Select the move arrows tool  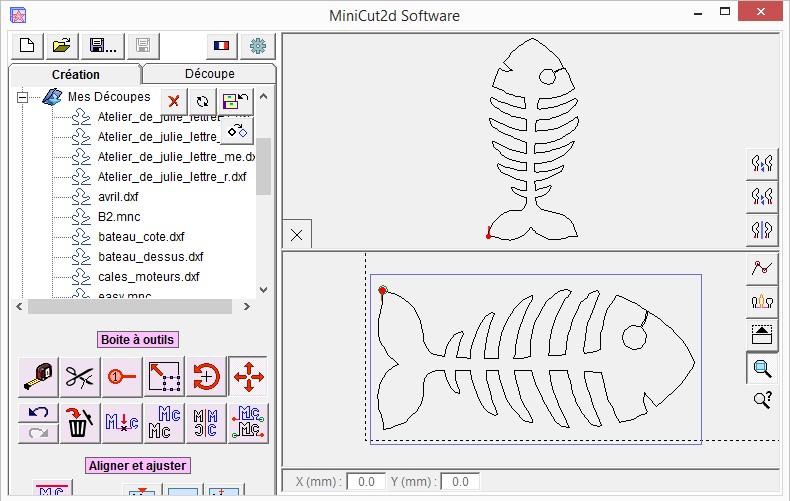(x=248, y=377)
